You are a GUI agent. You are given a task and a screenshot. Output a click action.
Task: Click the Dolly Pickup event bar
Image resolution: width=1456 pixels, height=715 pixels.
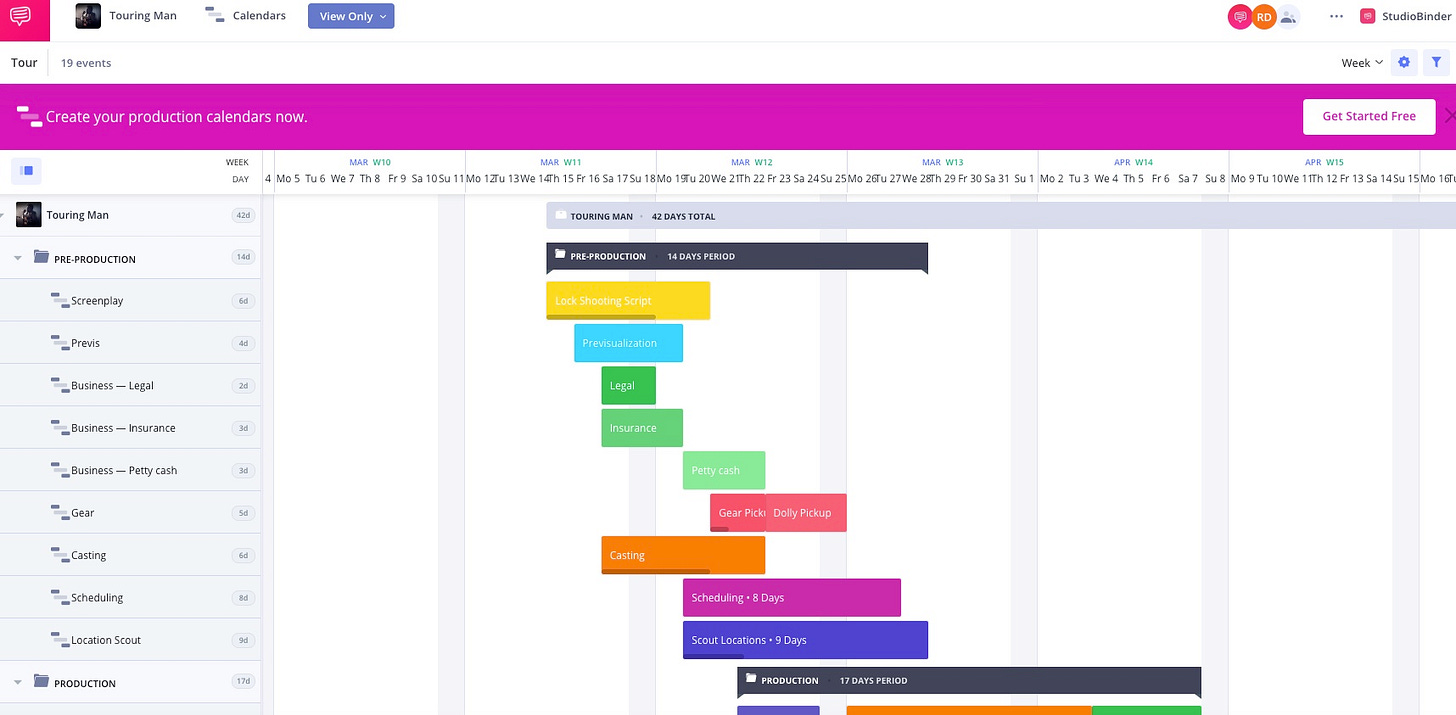(x=806, y=513)
